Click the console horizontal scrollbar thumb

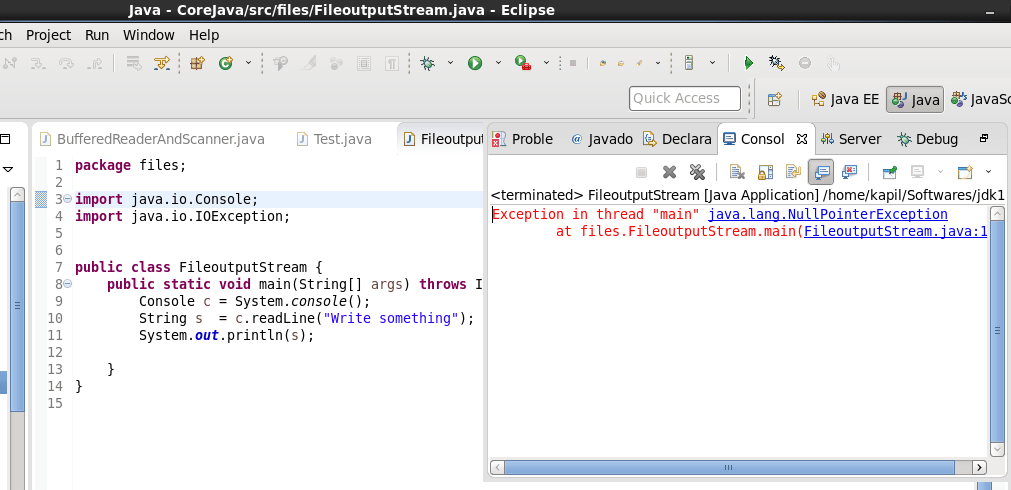[728, 467]
